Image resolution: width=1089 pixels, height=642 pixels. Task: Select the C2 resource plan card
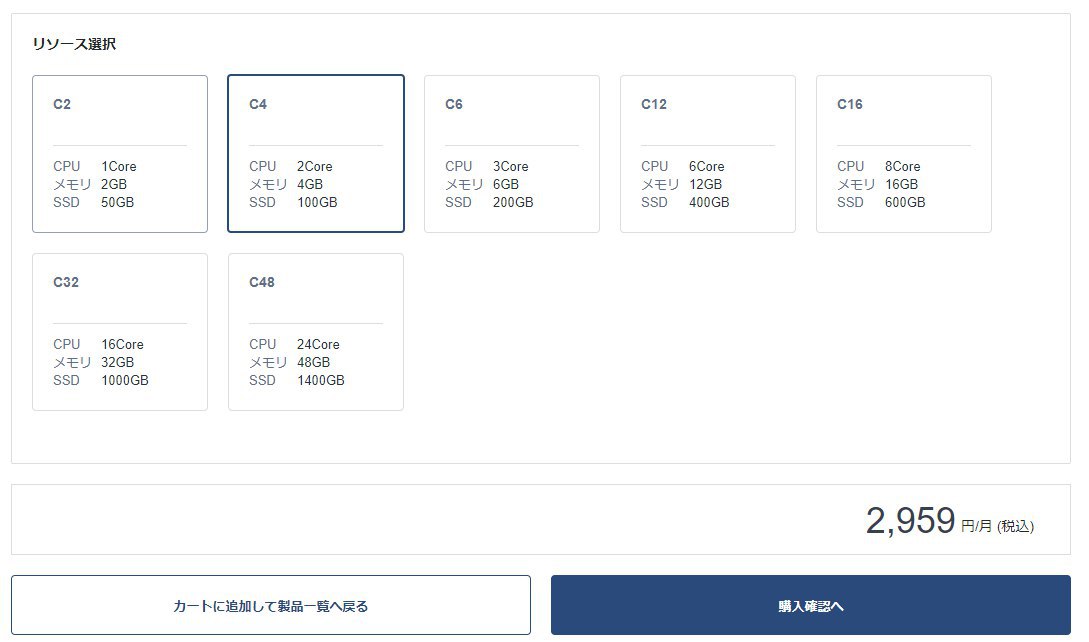(x=120, y=154)
